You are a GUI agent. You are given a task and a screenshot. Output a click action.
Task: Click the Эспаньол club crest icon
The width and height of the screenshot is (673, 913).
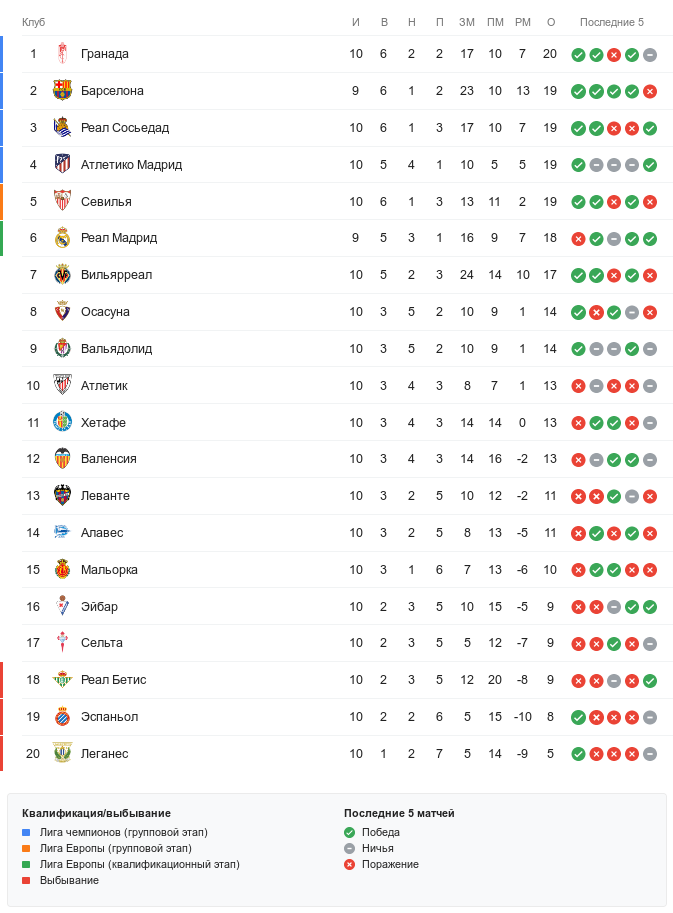tap(62, 717)
